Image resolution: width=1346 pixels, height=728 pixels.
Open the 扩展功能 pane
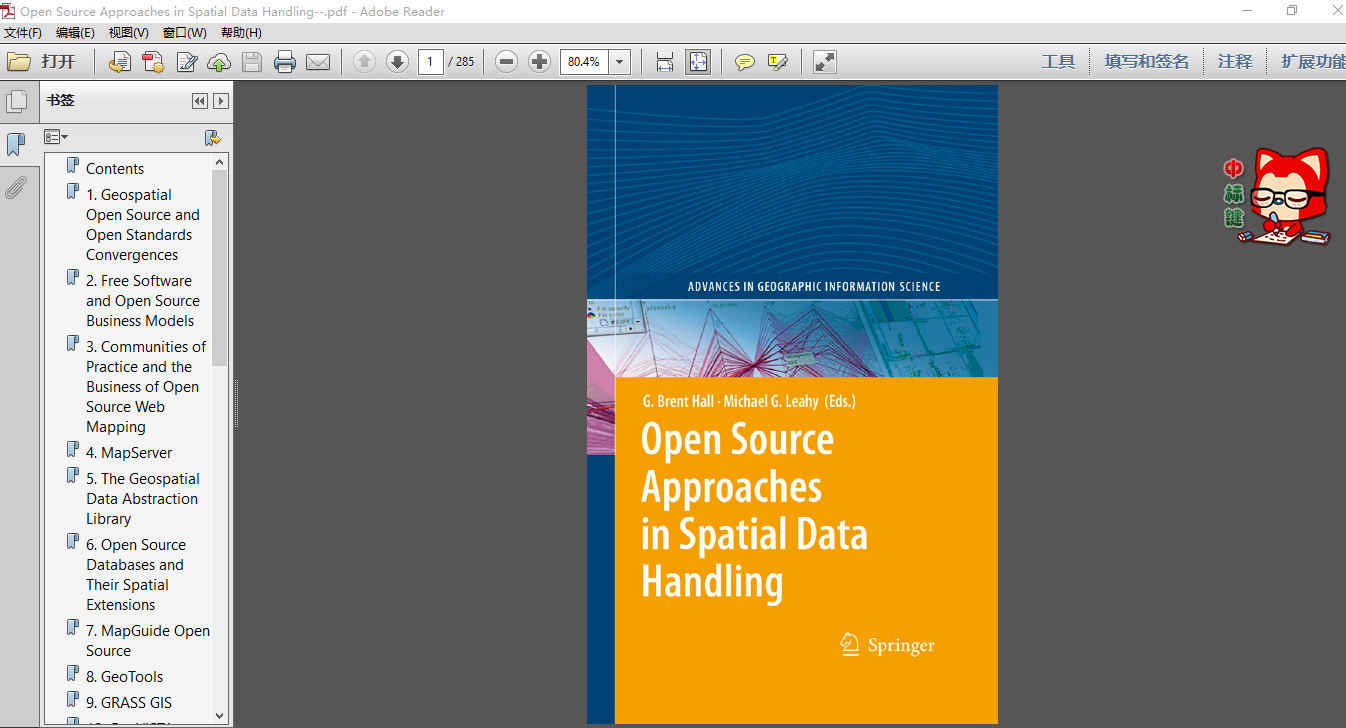1313,62
